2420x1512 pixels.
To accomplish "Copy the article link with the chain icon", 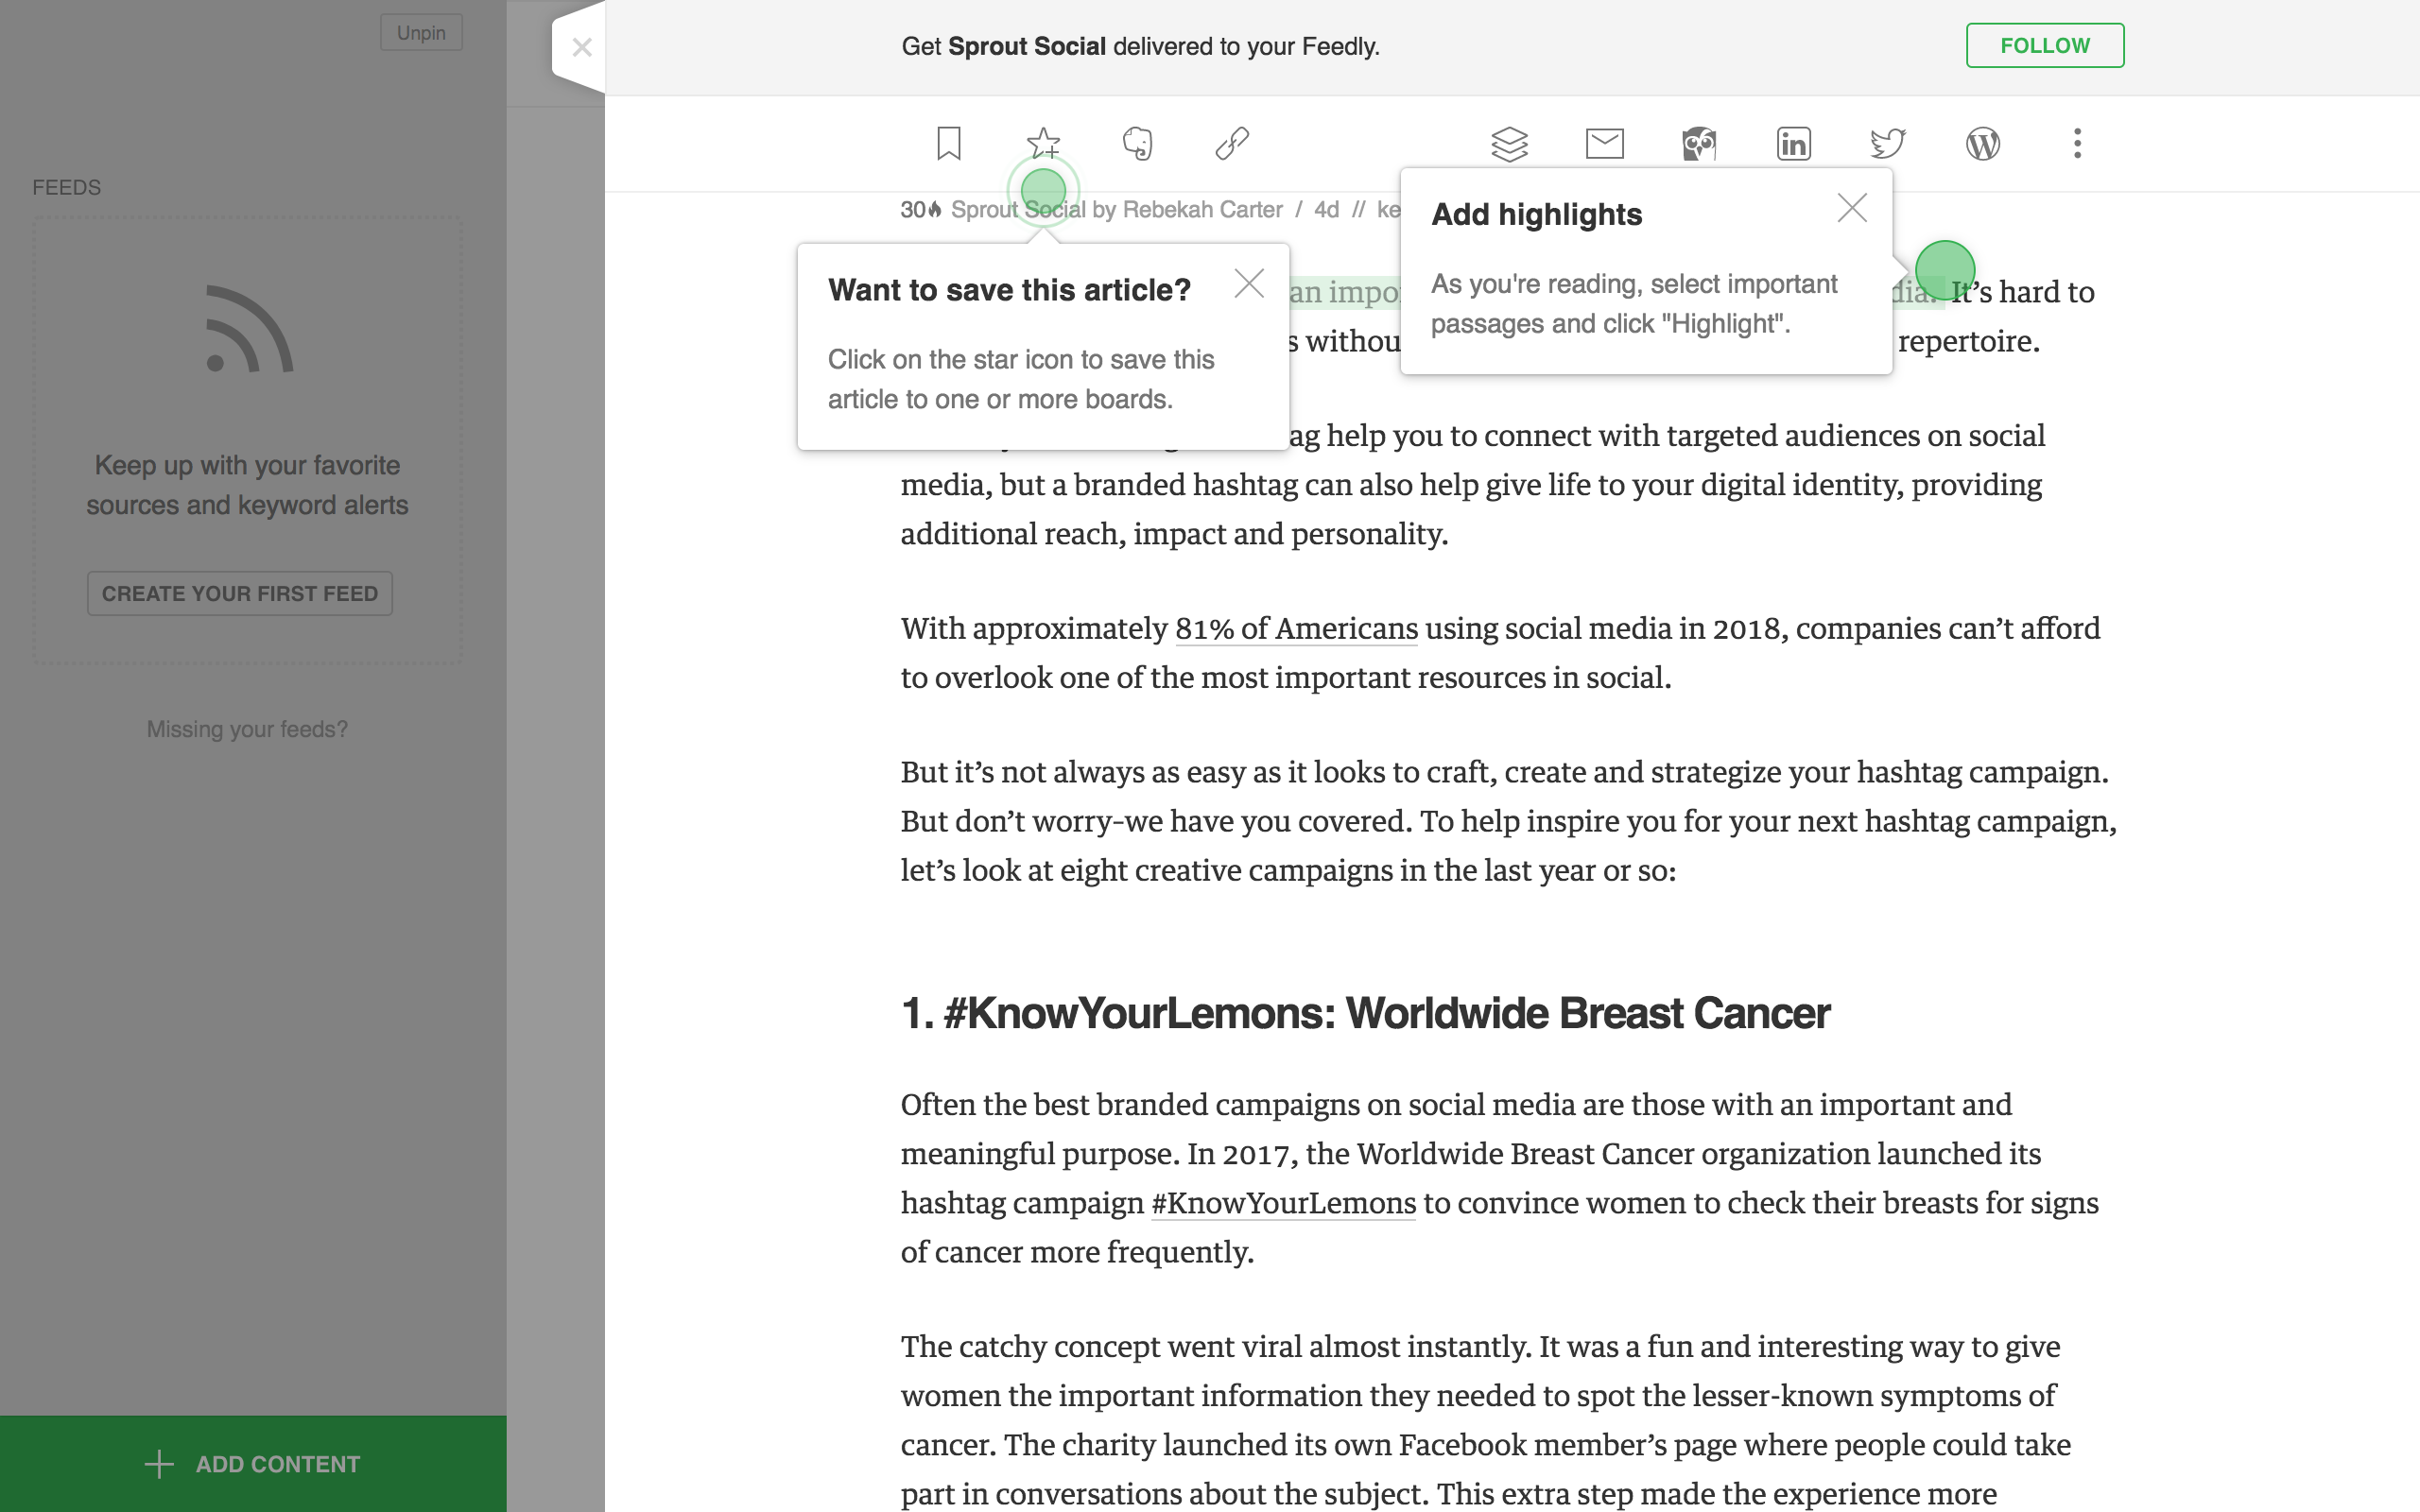I will pyautogui.click(x=1232, y=143).
